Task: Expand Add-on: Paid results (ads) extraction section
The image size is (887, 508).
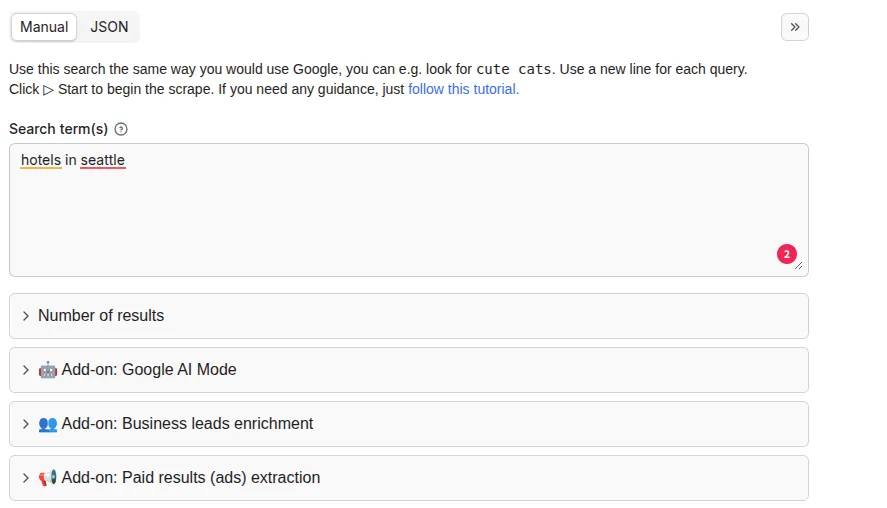Action: [x=408, y=478]
